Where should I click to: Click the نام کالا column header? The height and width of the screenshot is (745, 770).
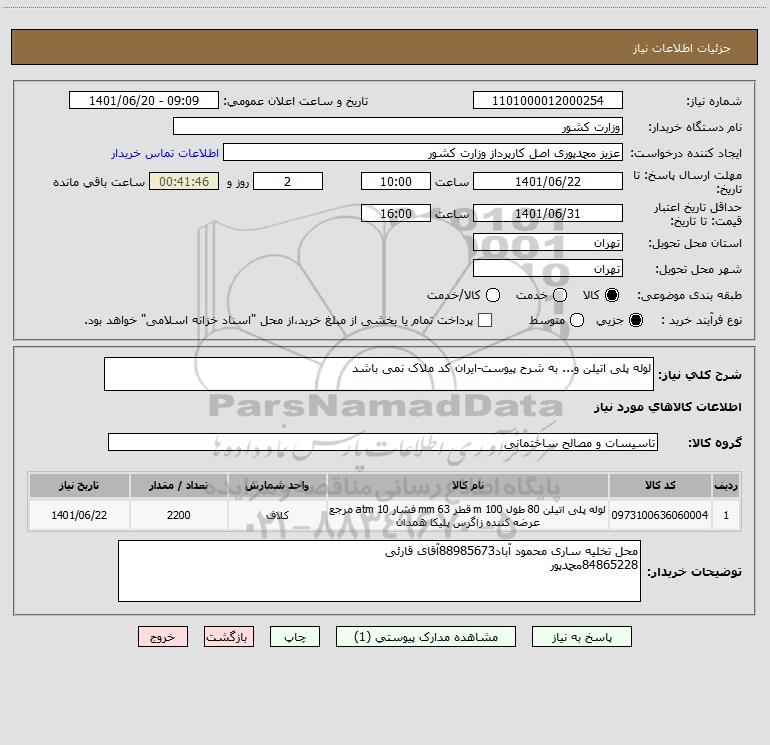pos(468,485)
